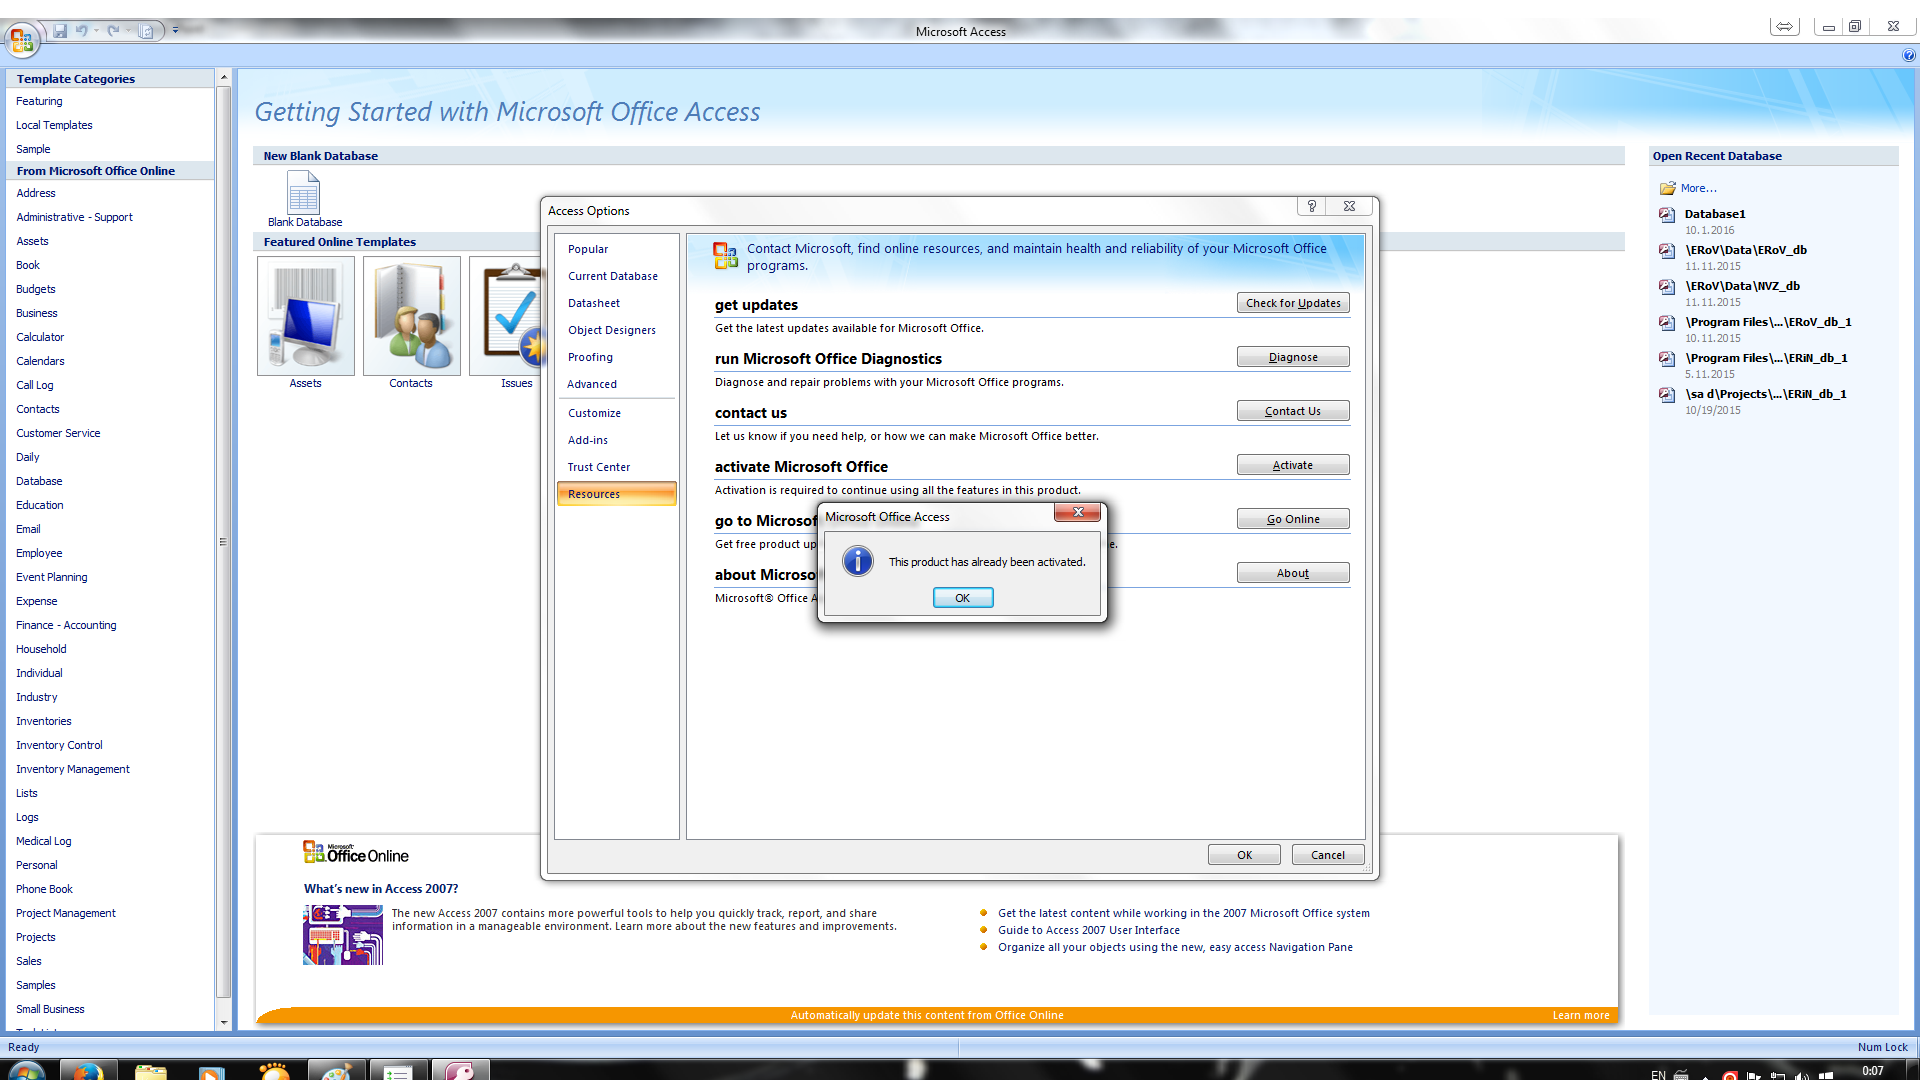1920x1080 pixels.
Task: Switch to the Popular options category
Action: 588,249
